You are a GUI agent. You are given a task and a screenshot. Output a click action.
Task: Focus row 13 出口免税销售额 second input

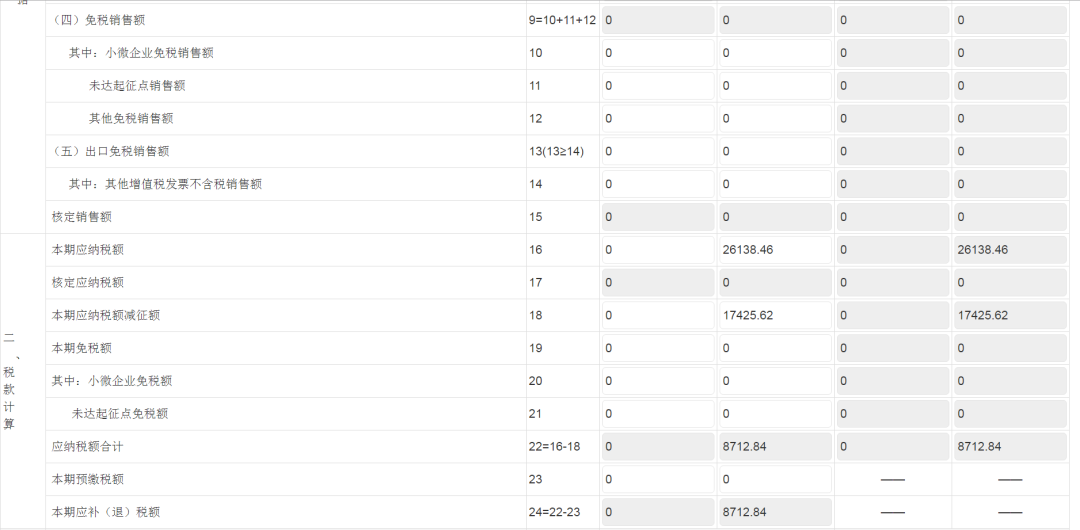[775, 151]
